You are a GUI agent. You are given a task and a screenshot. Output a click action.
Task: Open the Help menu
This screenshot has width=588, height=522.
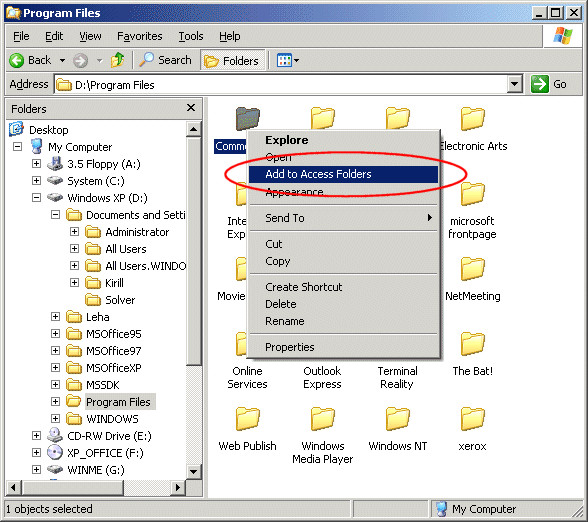[230, 36]
